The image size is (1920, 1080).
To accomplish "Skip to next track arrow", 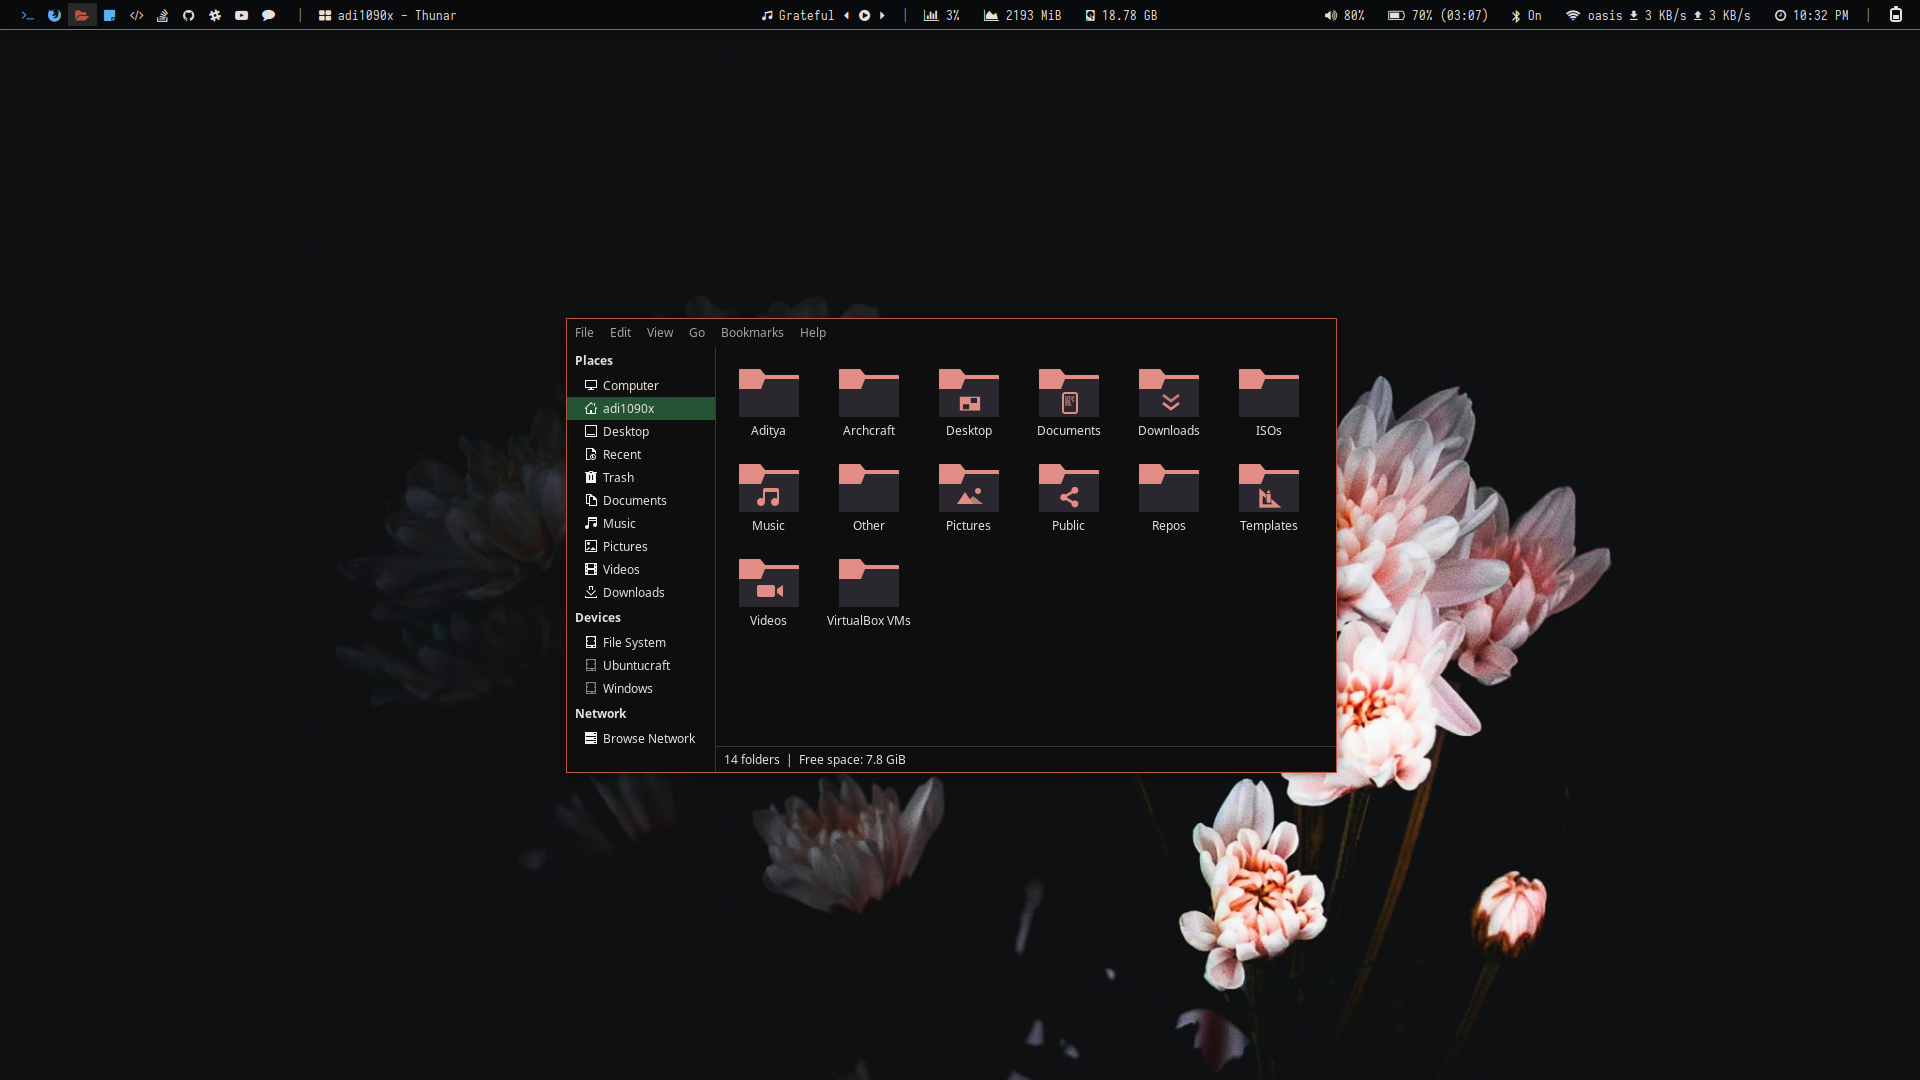I will (882, 15).
